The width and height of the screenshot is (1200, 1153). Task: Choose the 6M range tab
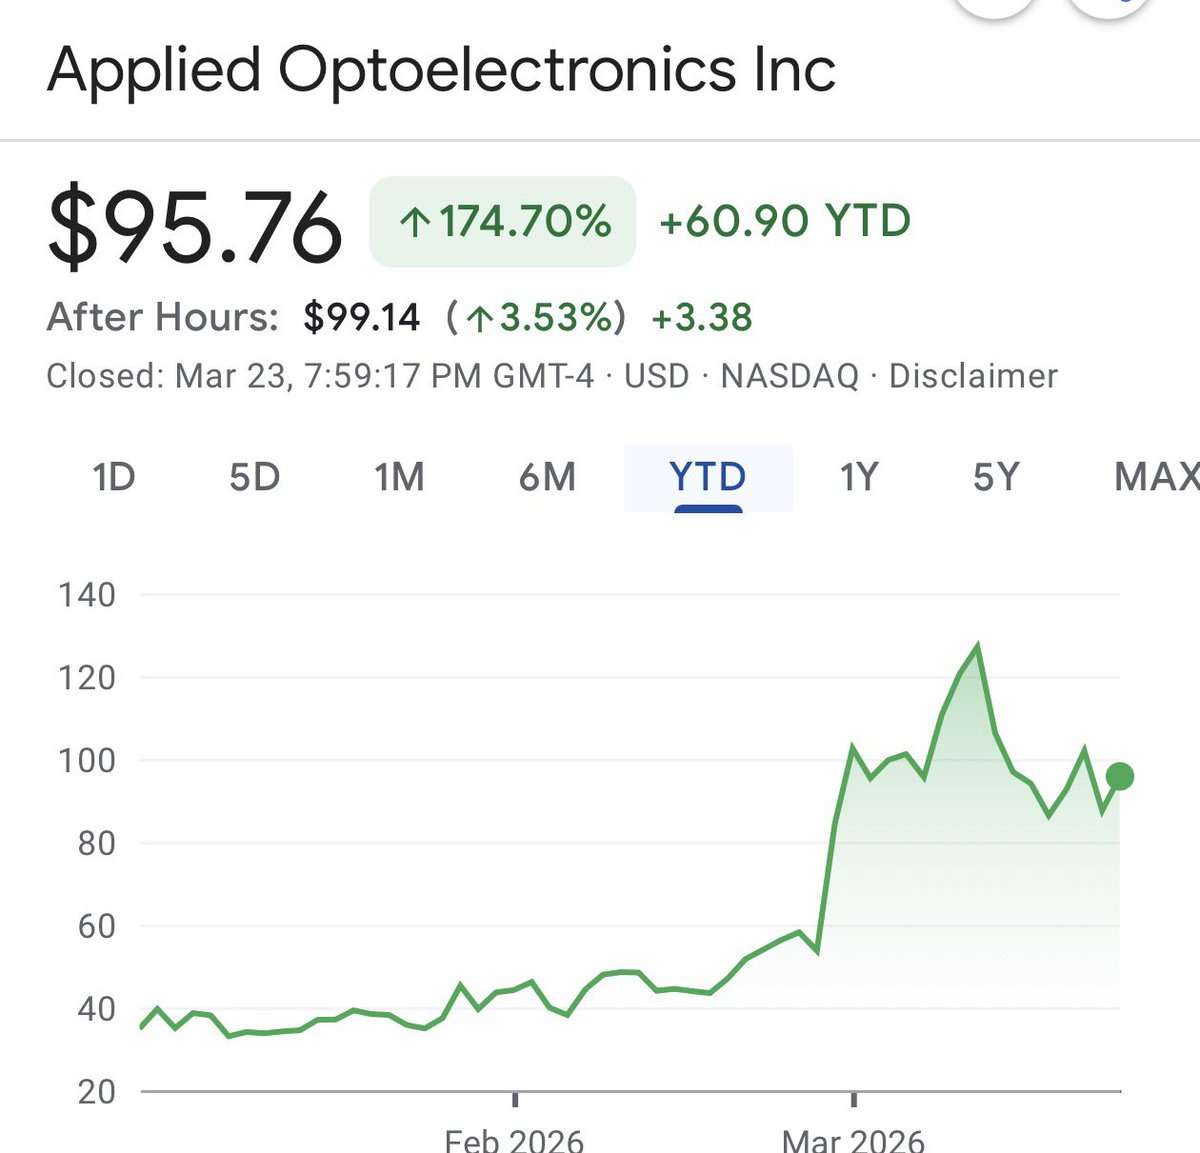(x=547, y=477)
